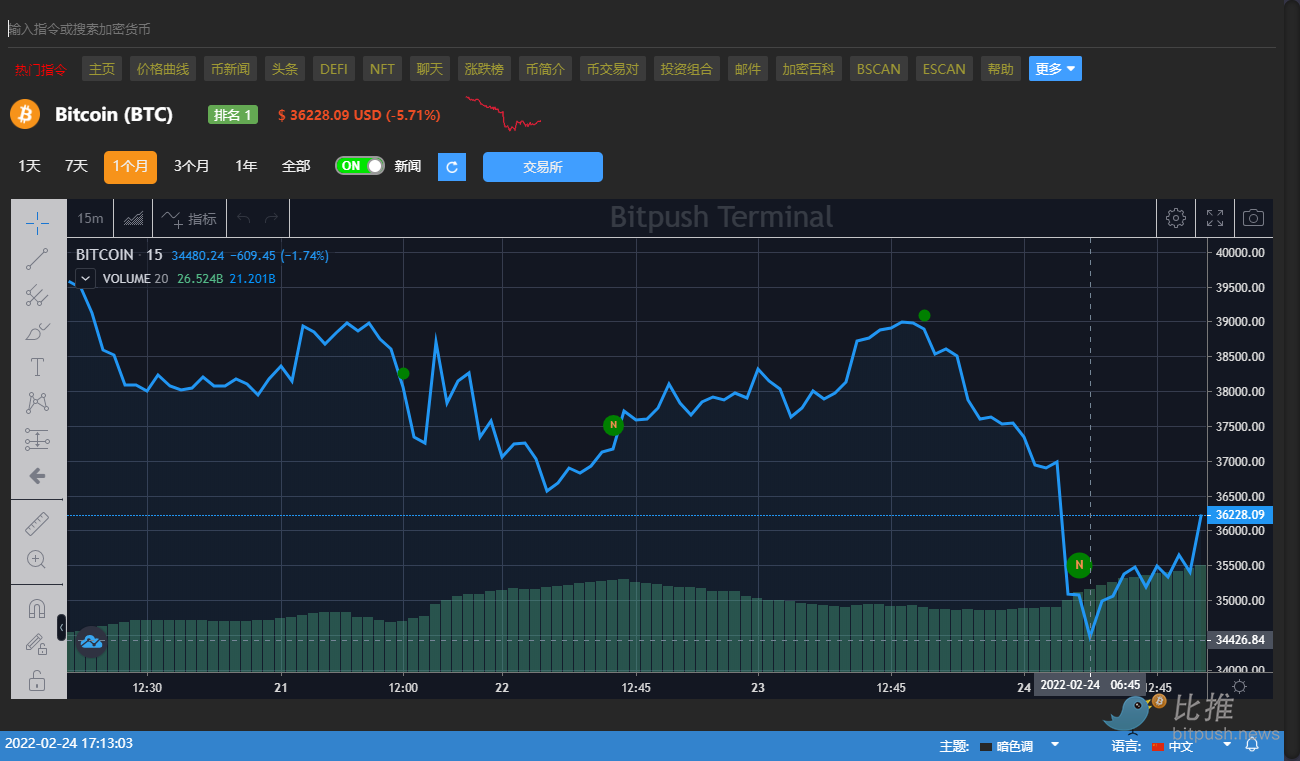This screenshot has width=1300, height=761.
Task: Select the brush drawing tool
Action: point(37,331)
